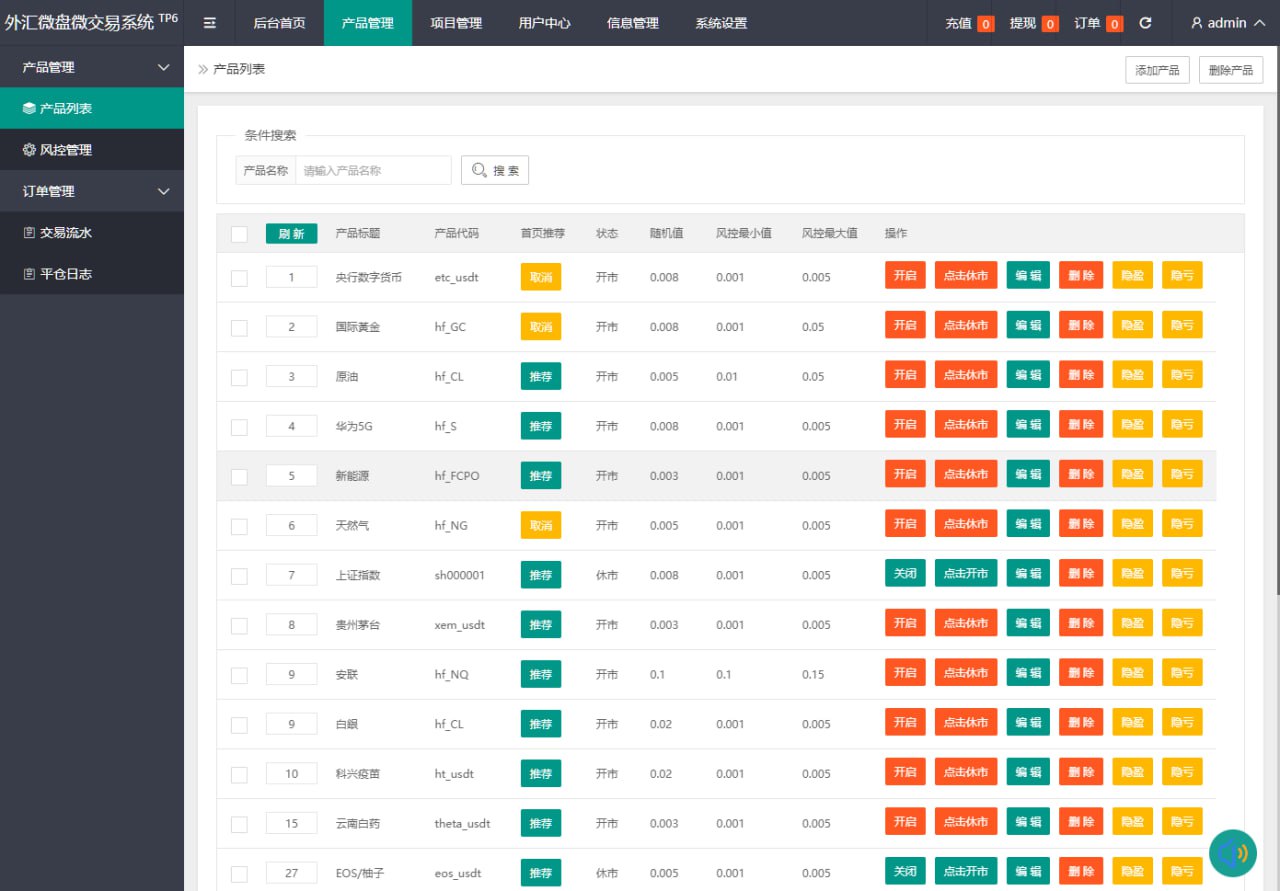Tick the checkbox for 天然气 row
This screenshot has height=891, width=1280.
[239, 526]
